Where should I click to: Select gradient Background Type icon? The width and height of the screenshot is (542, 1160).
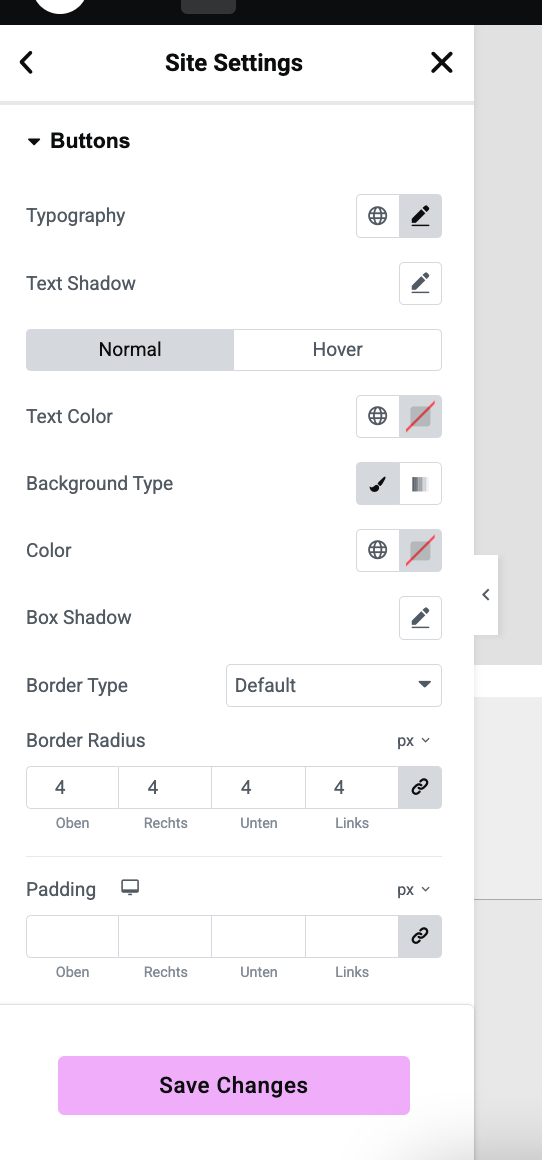coord(421,484)
